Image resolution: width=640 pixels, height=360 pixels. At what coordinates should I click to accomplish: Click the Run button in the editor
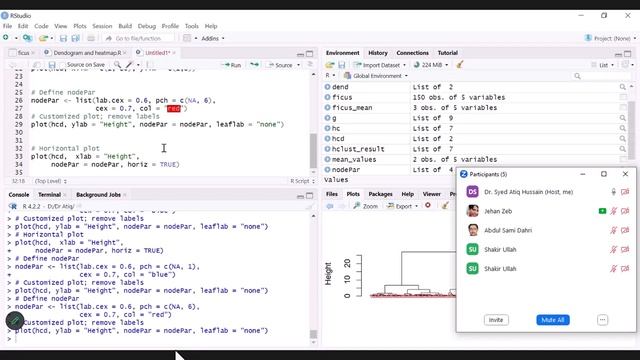pyautogui.click(x=232, y=65)
